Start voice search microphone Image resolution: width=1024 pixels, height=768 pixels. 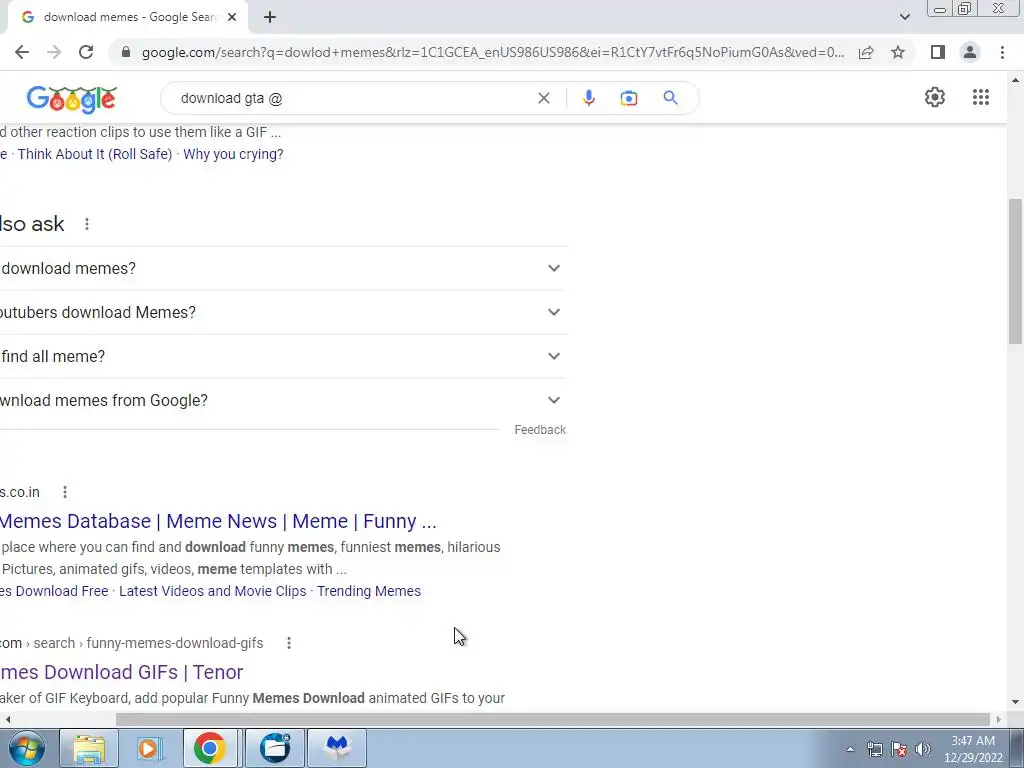click(588, 98)
